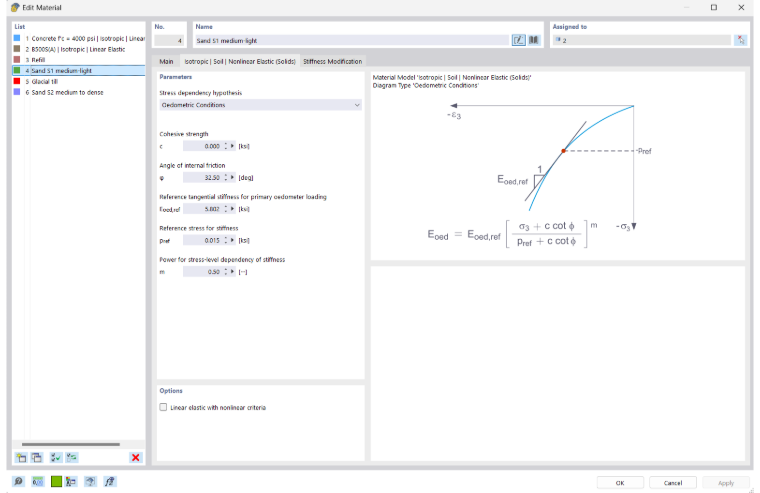760x493 pixels.
Task: Click the formula fx icon at bottom
Action: (110, 481)
